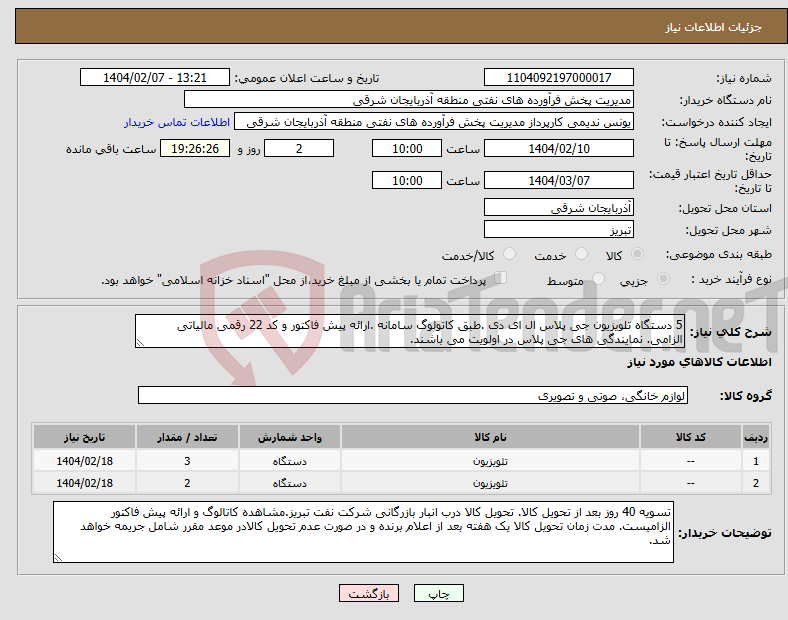The width and height of the screenshot is (788, 620).
Task: Select the کالا radio button
Action: pos(637,254)
